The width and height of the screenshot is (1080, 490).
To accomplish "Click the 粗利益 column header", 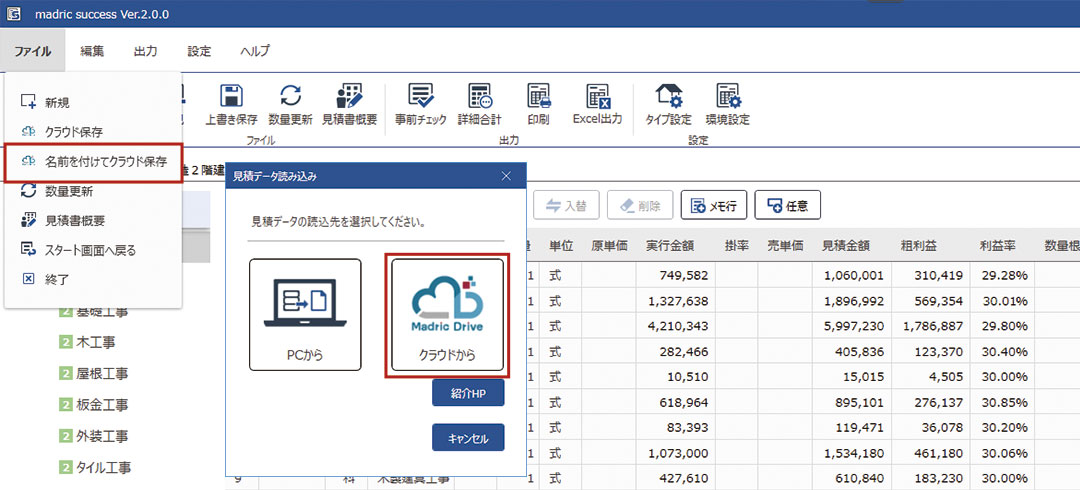I will pos(917,246).
